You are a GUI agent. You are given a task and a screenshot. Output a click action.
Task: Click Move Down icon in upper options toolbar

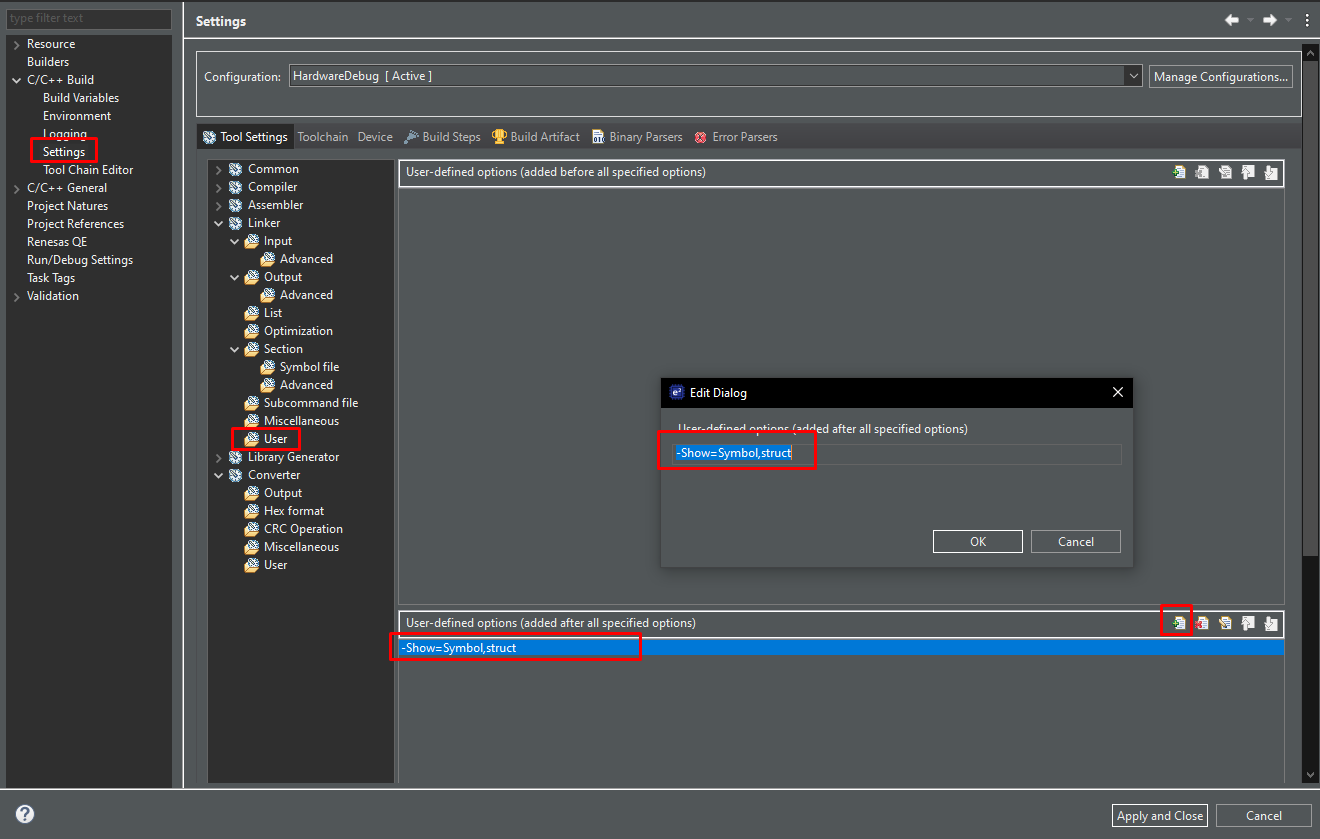(x=1271, y=172)
